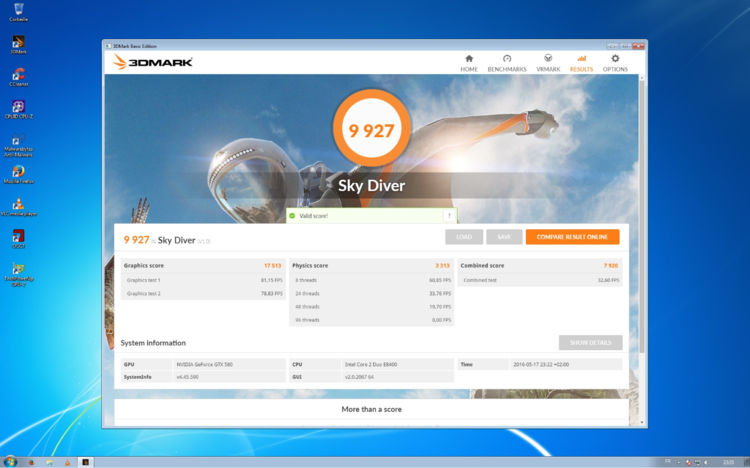Click the green Valid score checkmark icon

coord(292,216)
